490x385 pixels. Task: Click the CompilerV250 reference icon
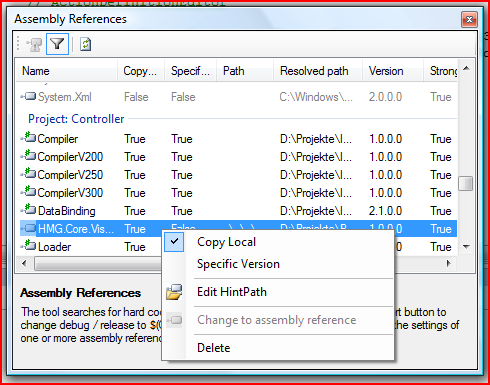pyautogui.click(x=29, y=173)
